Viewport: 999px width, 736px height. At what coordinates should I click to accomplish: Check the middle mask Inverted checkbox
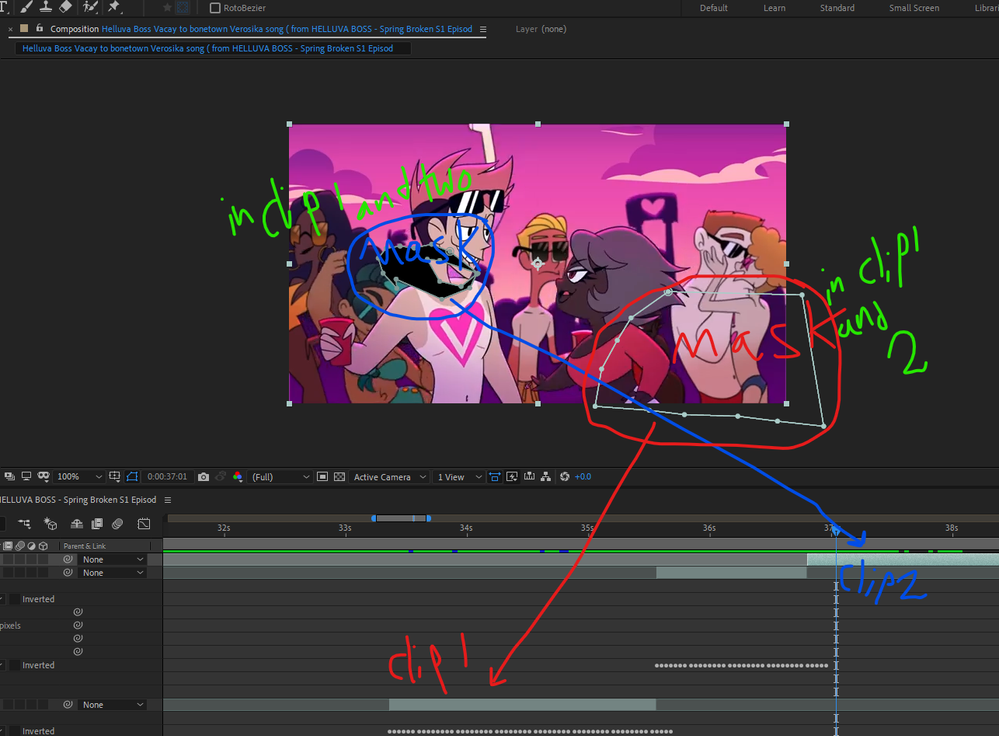[x=15, y=665]
